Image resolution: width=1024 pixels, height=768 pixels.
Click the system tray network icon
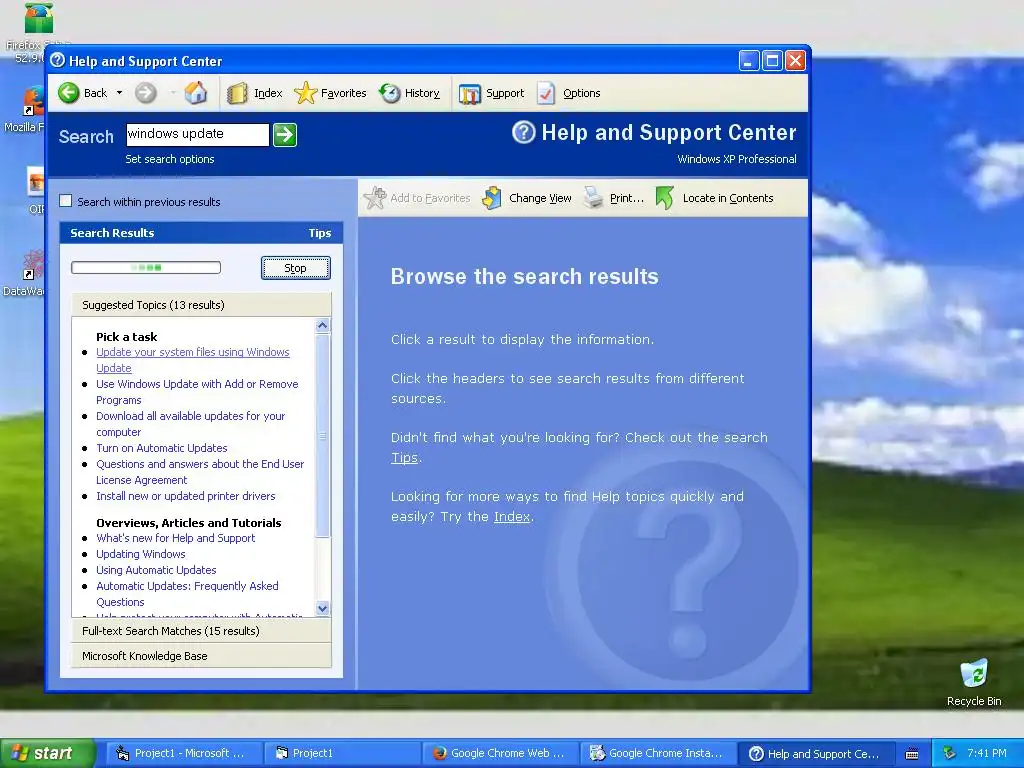[x=949, y=753]
